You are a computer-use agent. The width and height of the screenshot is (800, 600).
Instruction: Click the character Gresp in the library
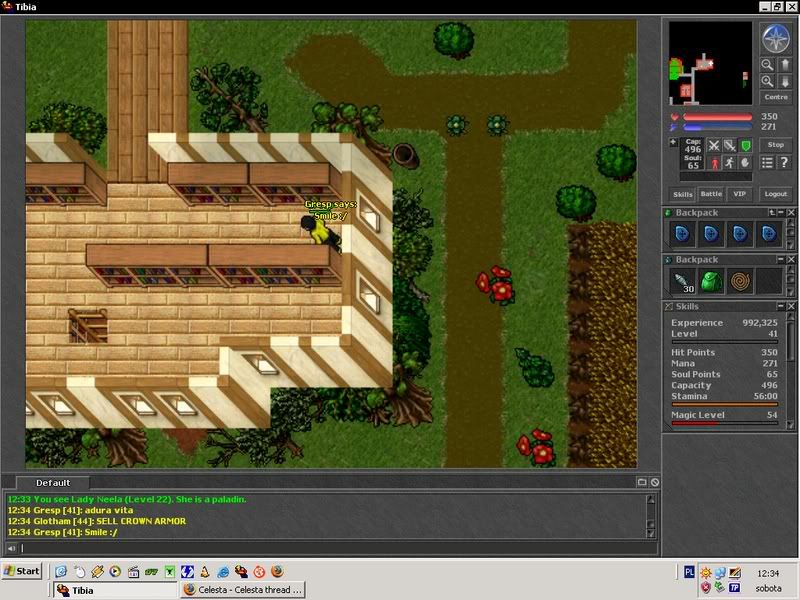(x=320, y=231)
